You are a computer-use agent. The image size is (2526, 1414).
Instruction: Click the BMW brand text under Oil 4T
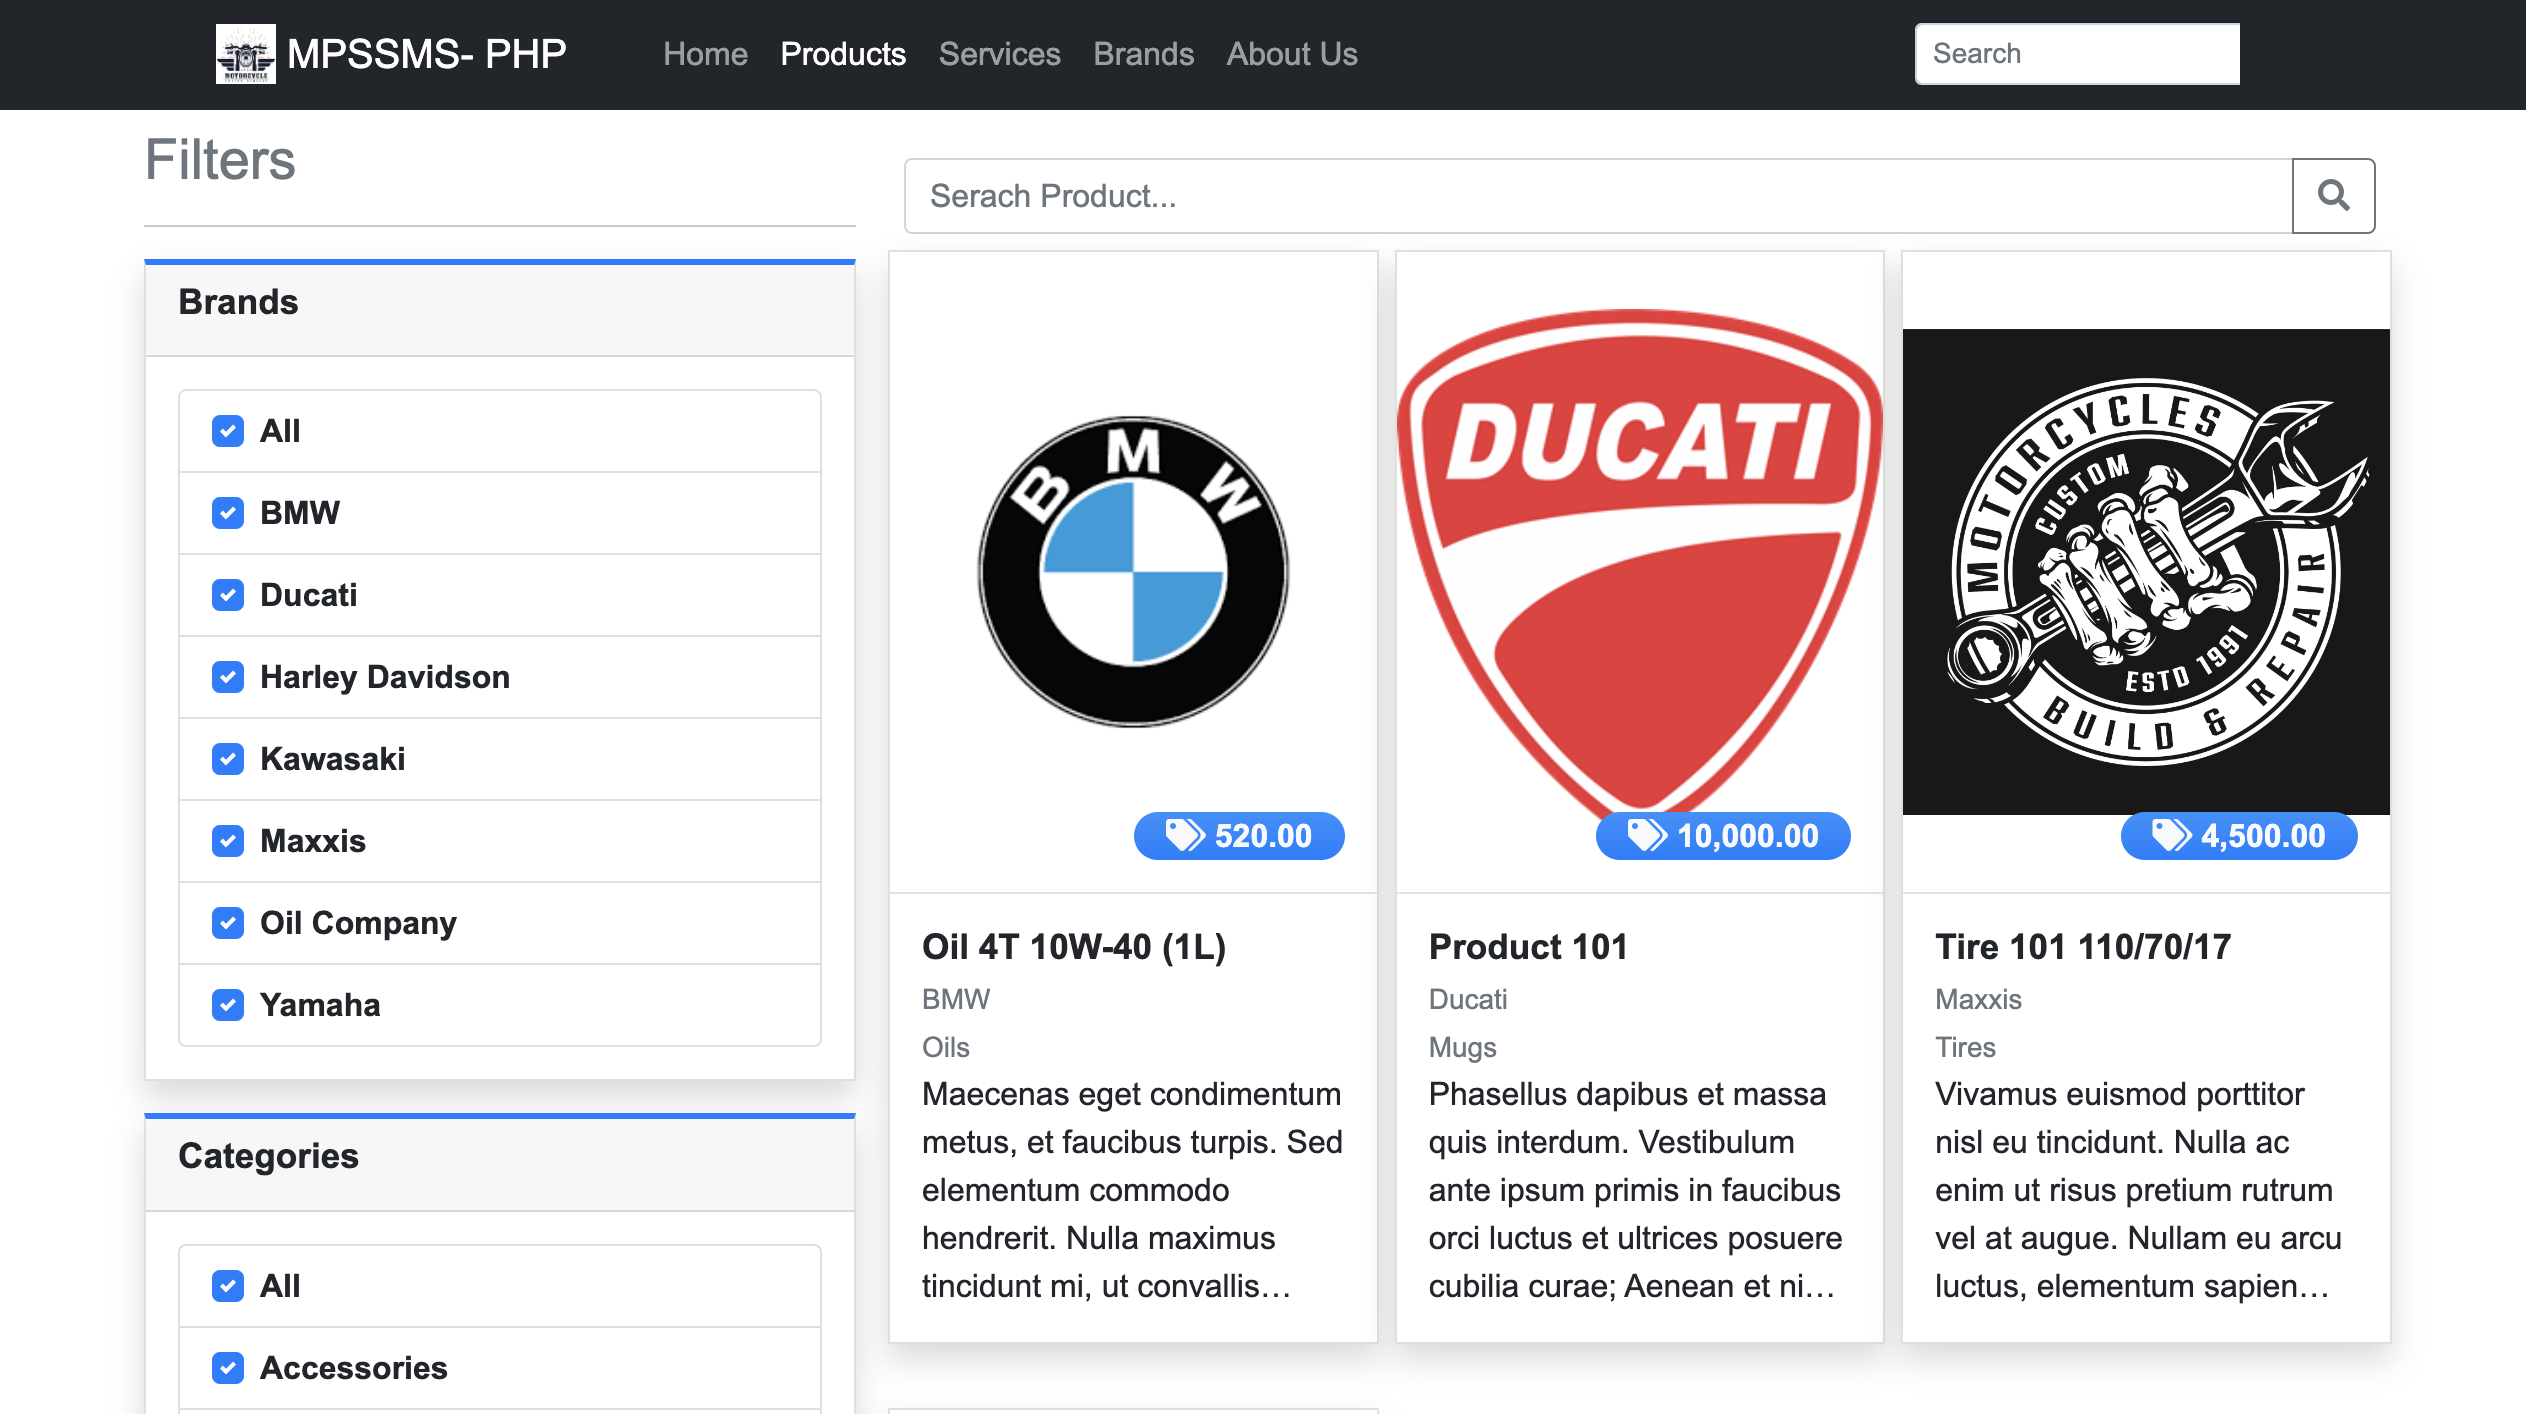coord(956,999)
